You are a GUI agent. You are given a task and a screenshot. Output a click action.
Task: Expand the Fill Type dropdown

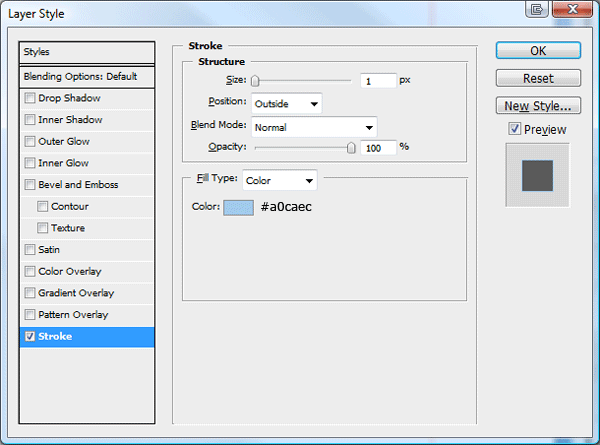pos(280,180)
